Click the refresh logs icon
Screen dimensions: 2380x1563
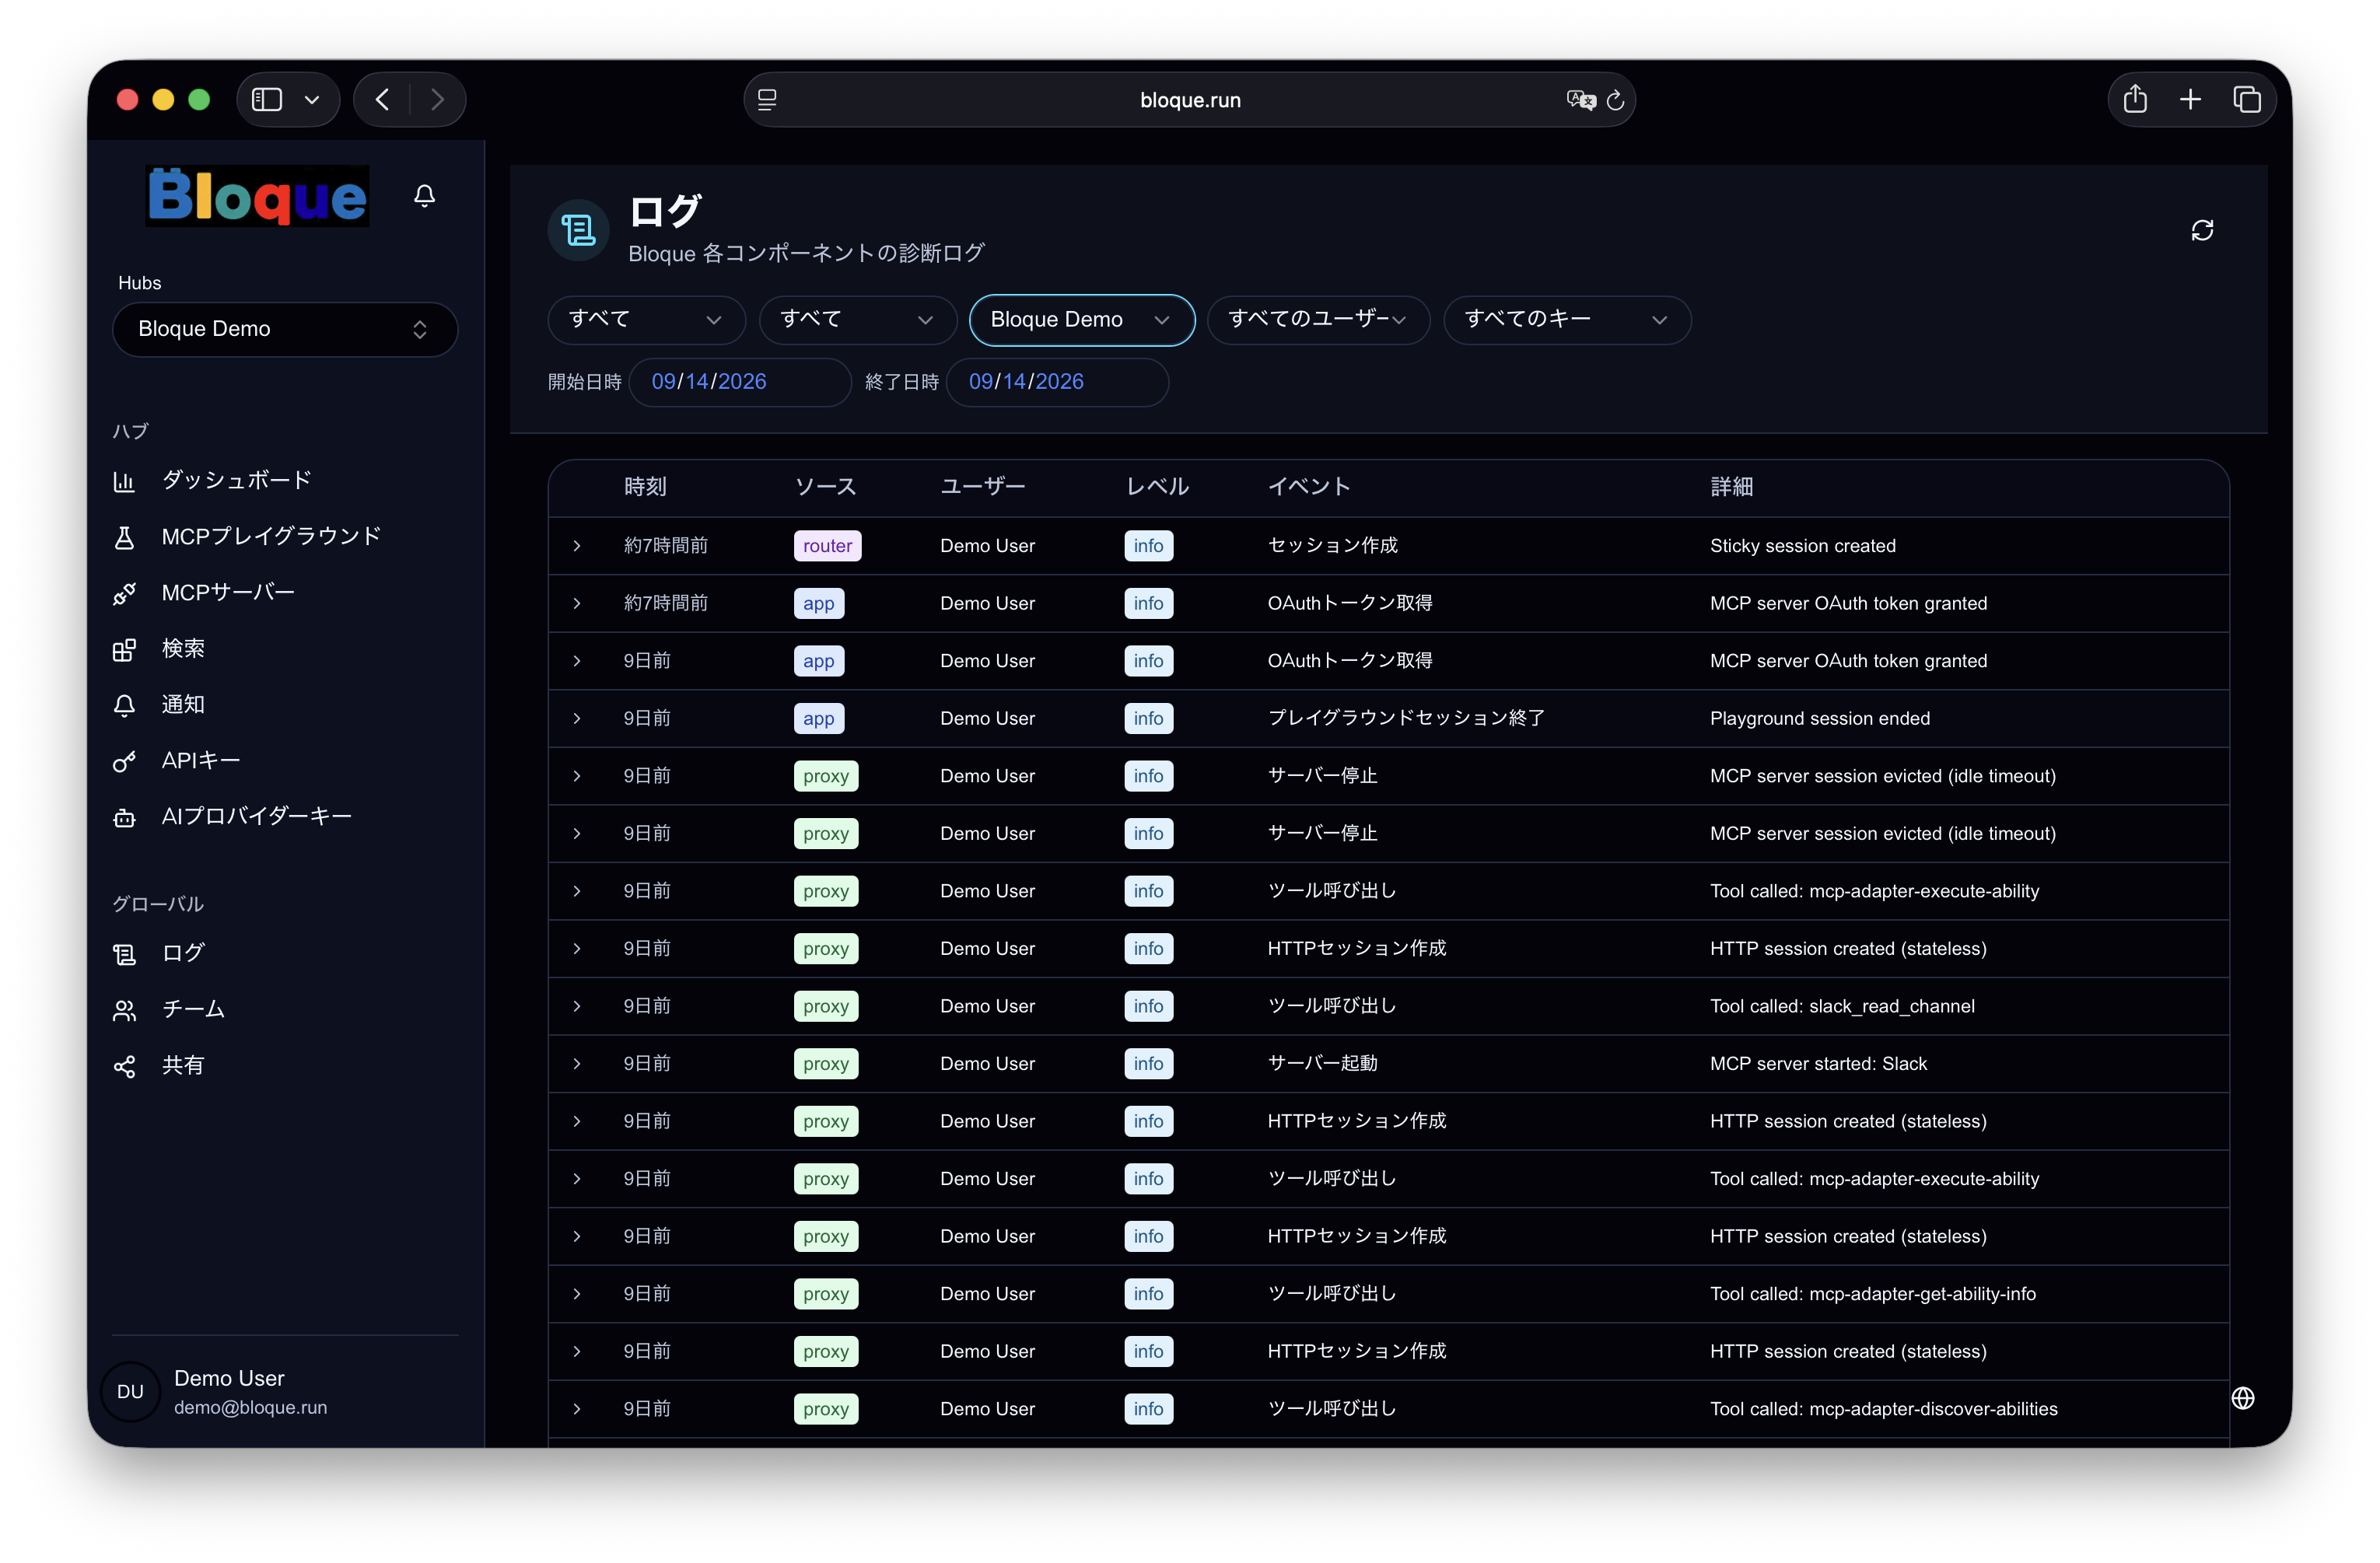[2202, 230]
